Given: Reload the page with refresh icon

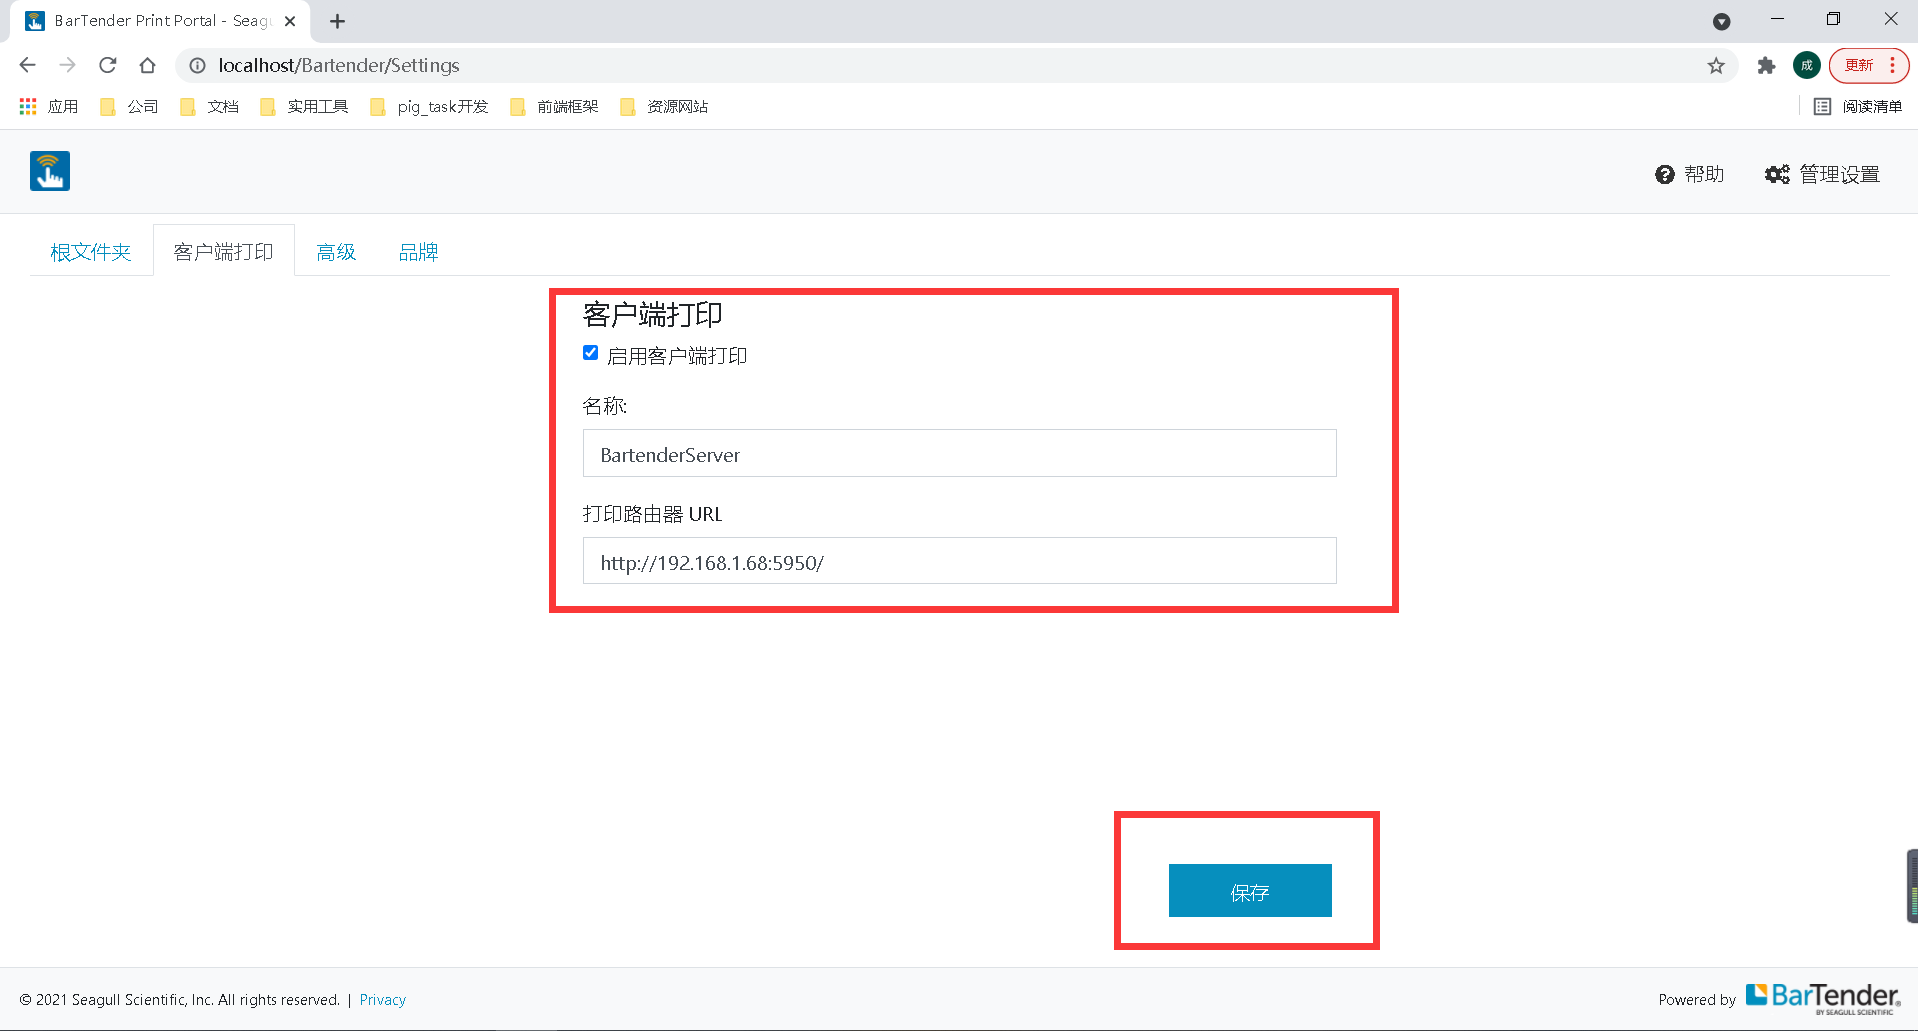Looking at the screenshot, I should click(x=107, y=65).
